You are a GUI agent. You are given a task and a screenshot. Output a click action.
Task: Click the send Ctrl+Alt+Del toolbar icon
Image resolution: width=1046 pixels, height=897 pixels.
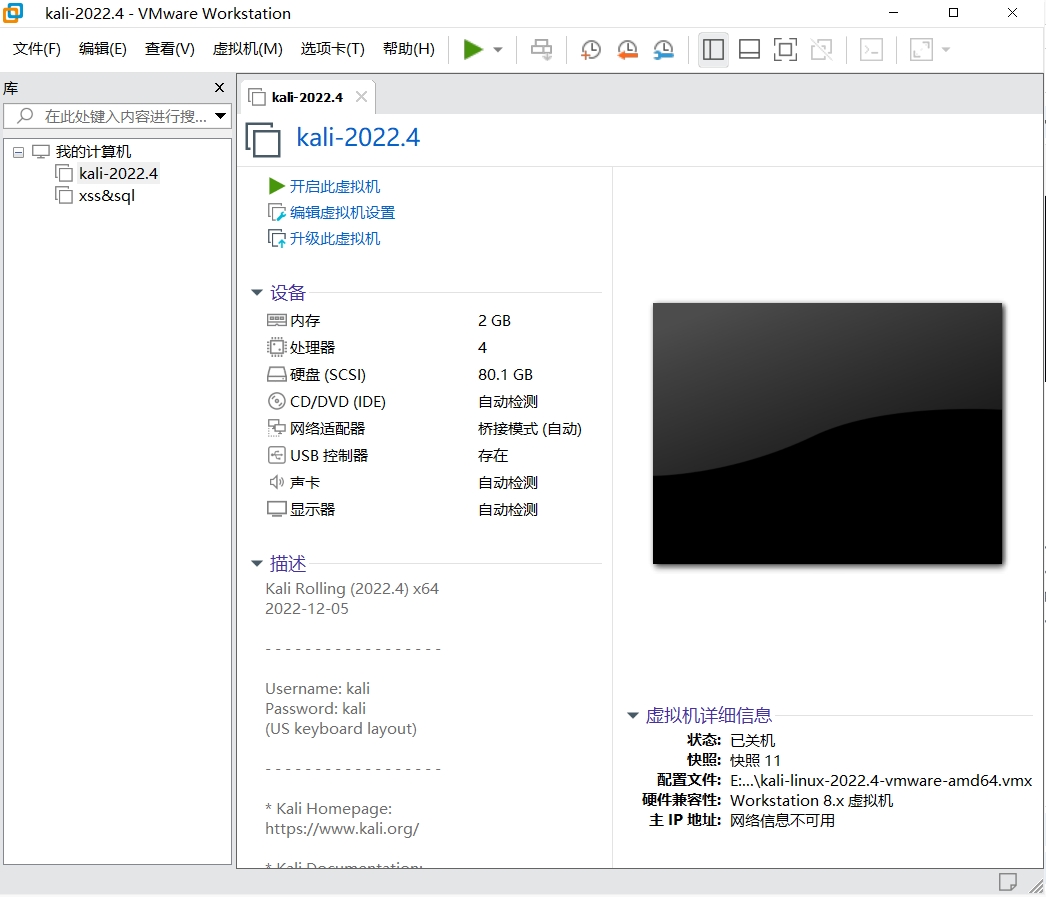(x=541, y=49)
